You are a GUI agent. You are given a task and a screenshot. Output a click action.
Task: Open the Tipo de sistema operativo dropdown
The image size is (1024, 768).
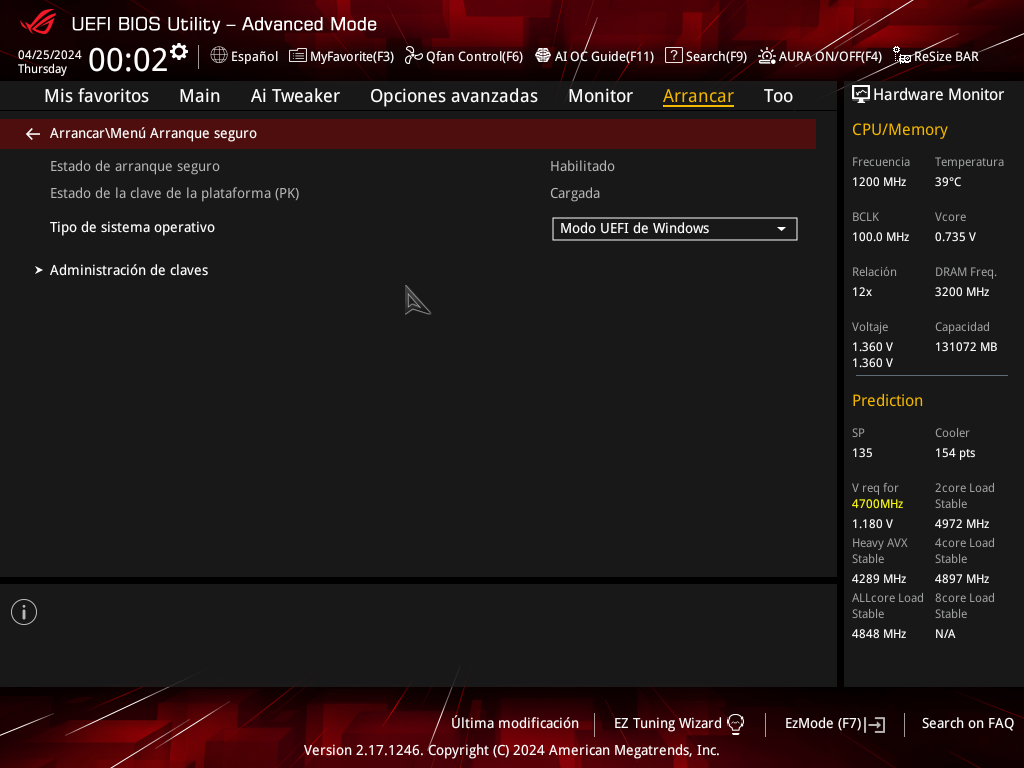pyautogui.click(x=781, y=228)
